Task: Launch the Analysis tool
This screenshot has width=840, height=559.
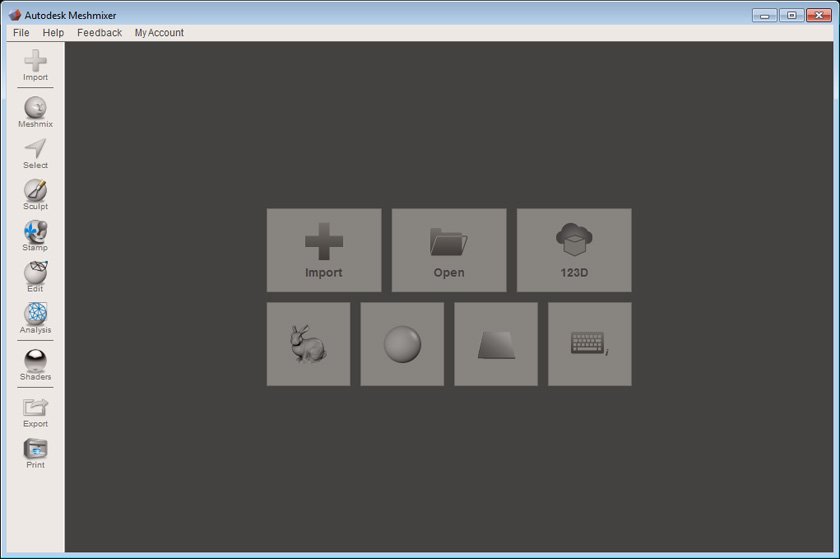Action: coord(35,318)
